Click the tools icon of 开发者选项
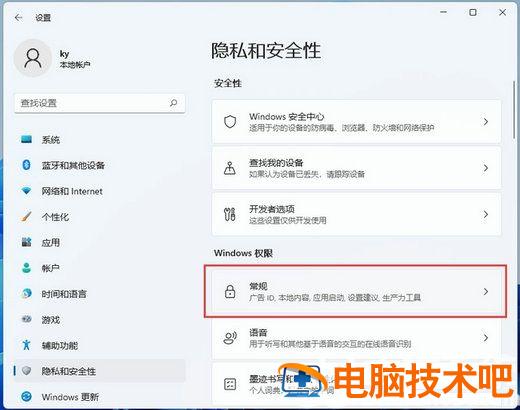This screenshot has height=410, width=520. tap(230, 214)
